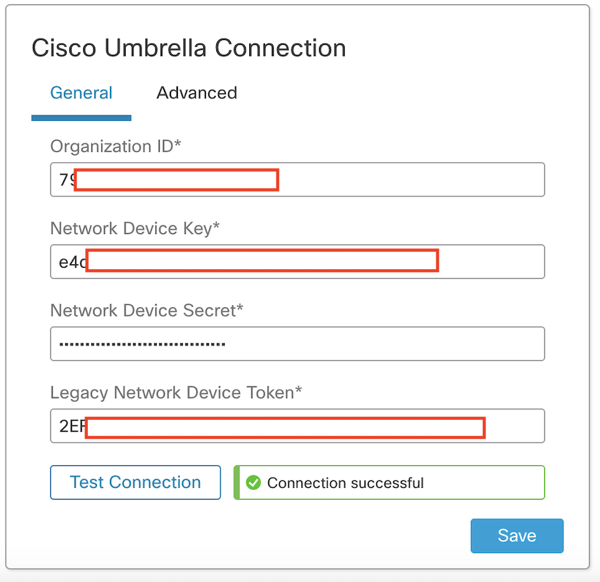Viewport: 600px width, 582px height.
Task: Switch to the General tab
Action: click(81, 93)
